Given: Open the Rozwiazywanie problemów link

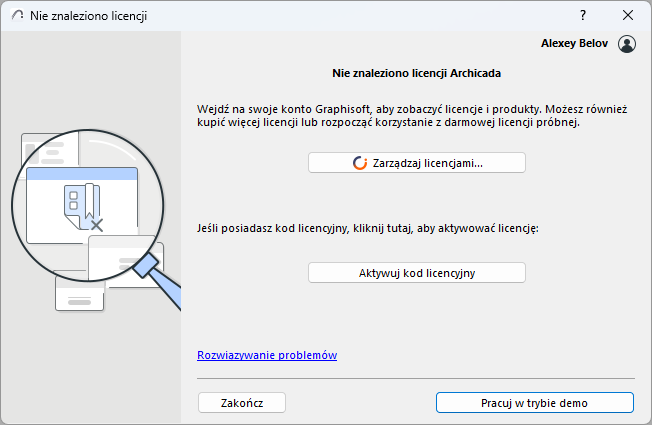Looking at the screenshot, I should click(267, 355).
